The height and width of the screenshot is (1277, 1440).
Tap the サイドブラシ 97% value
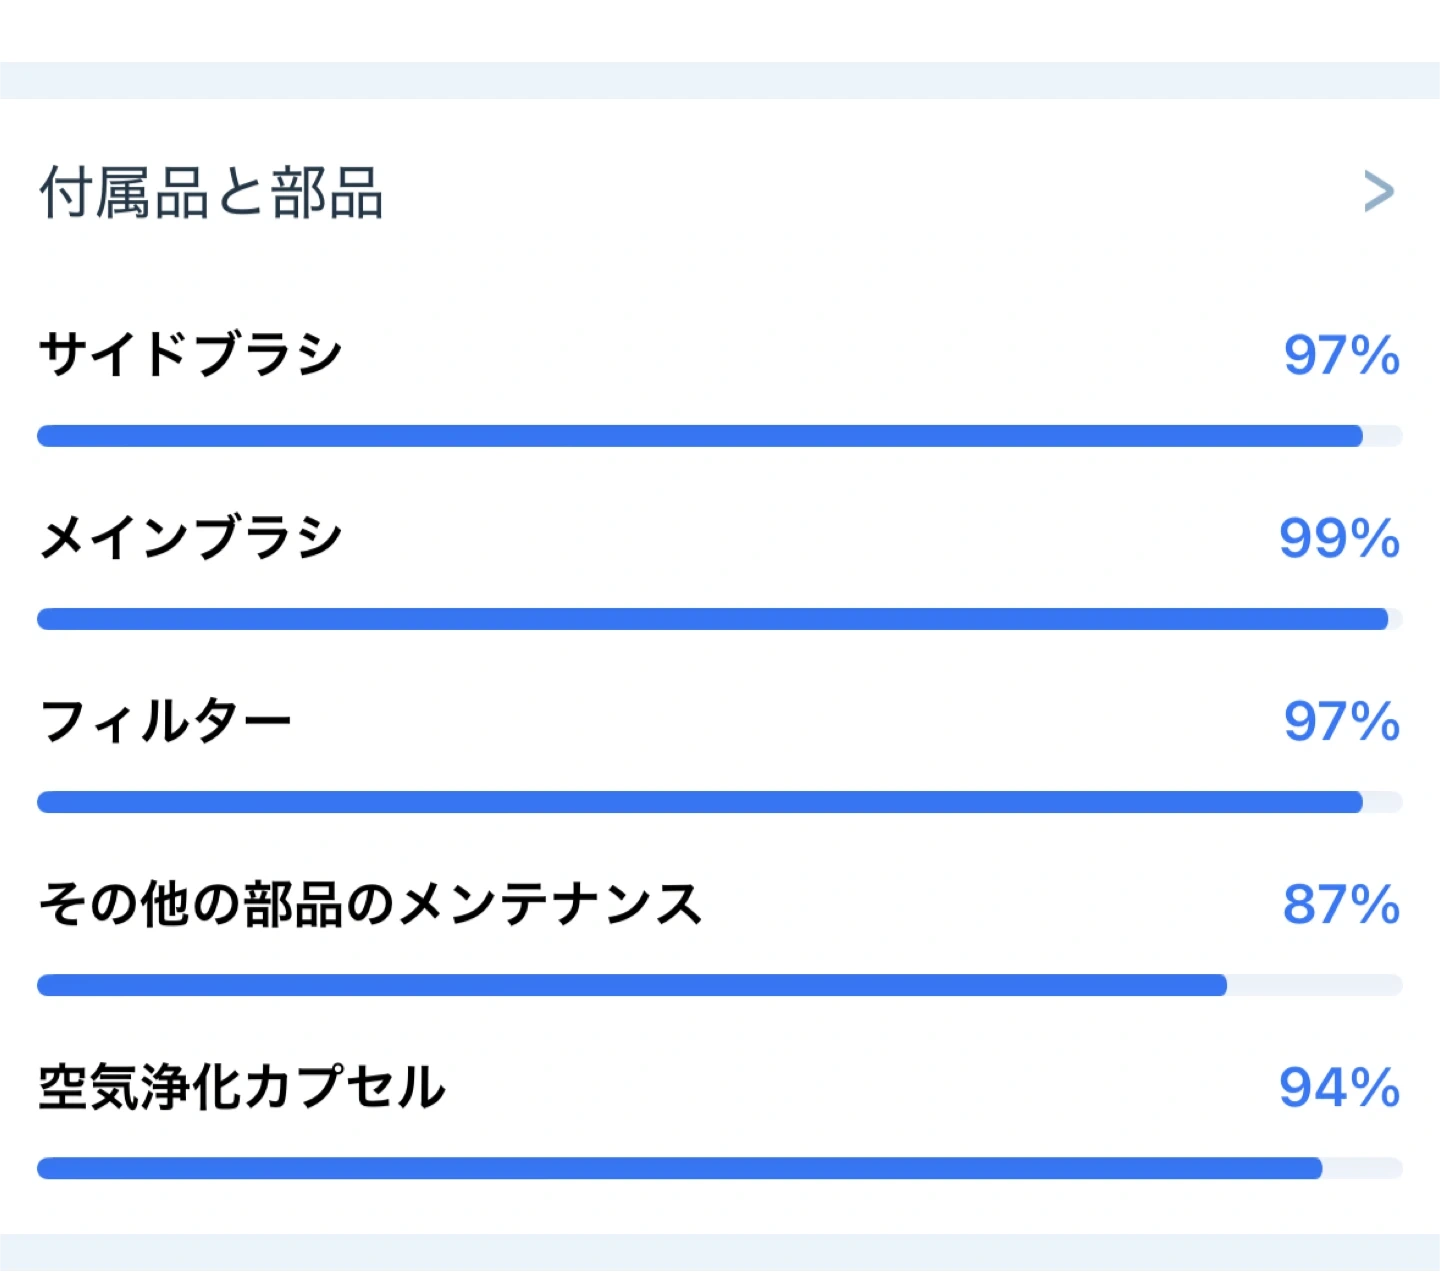pos(1341,356)
